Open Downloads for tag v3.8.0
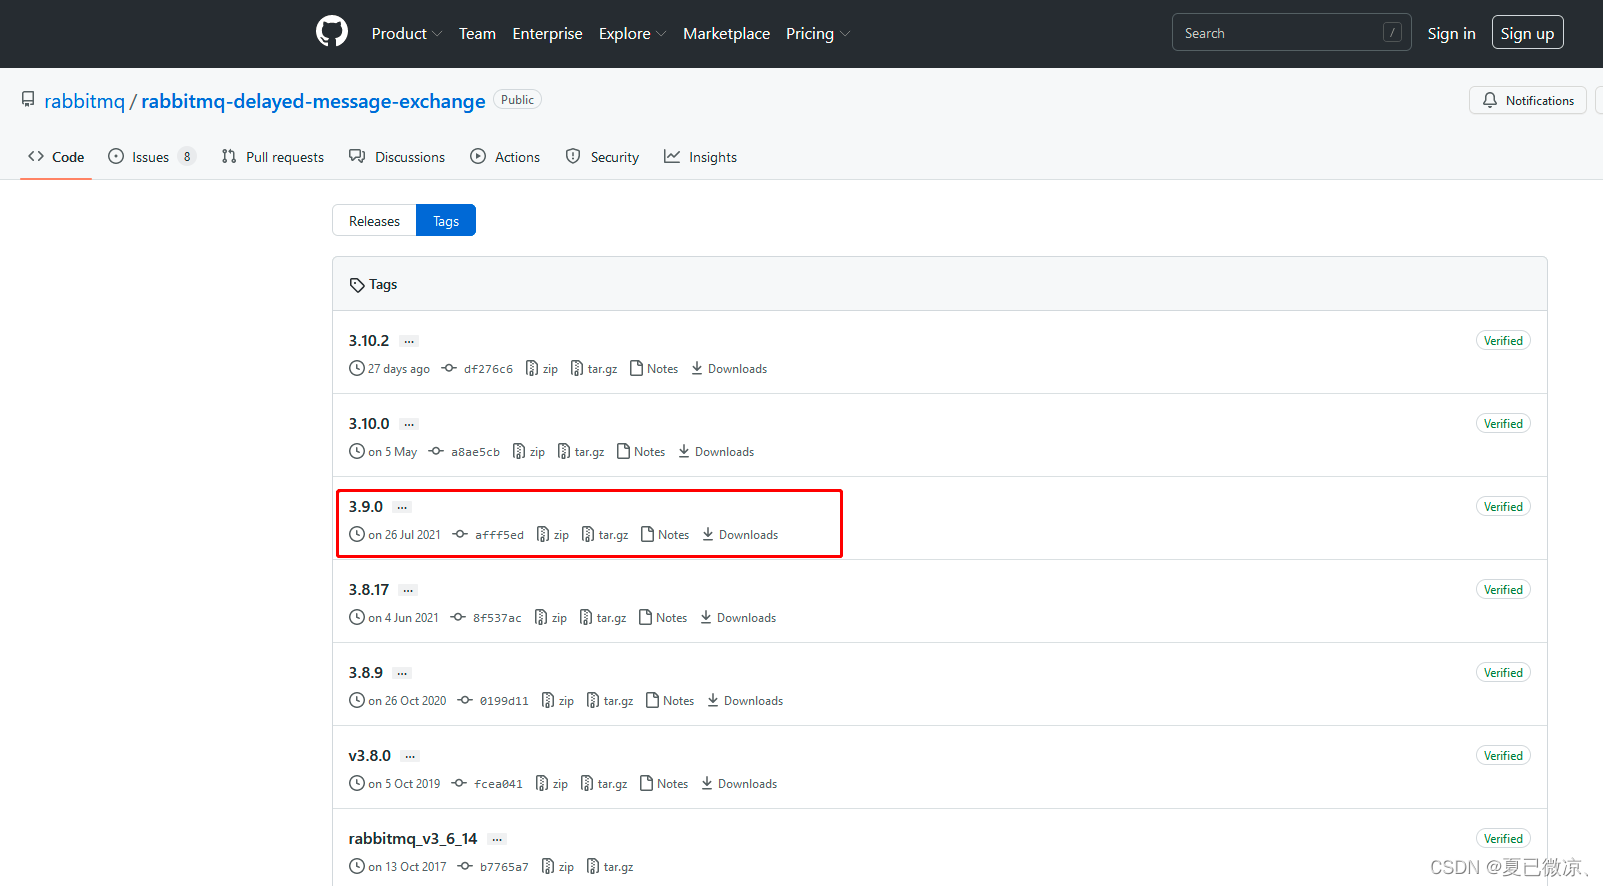 click(x=739, y=784)
